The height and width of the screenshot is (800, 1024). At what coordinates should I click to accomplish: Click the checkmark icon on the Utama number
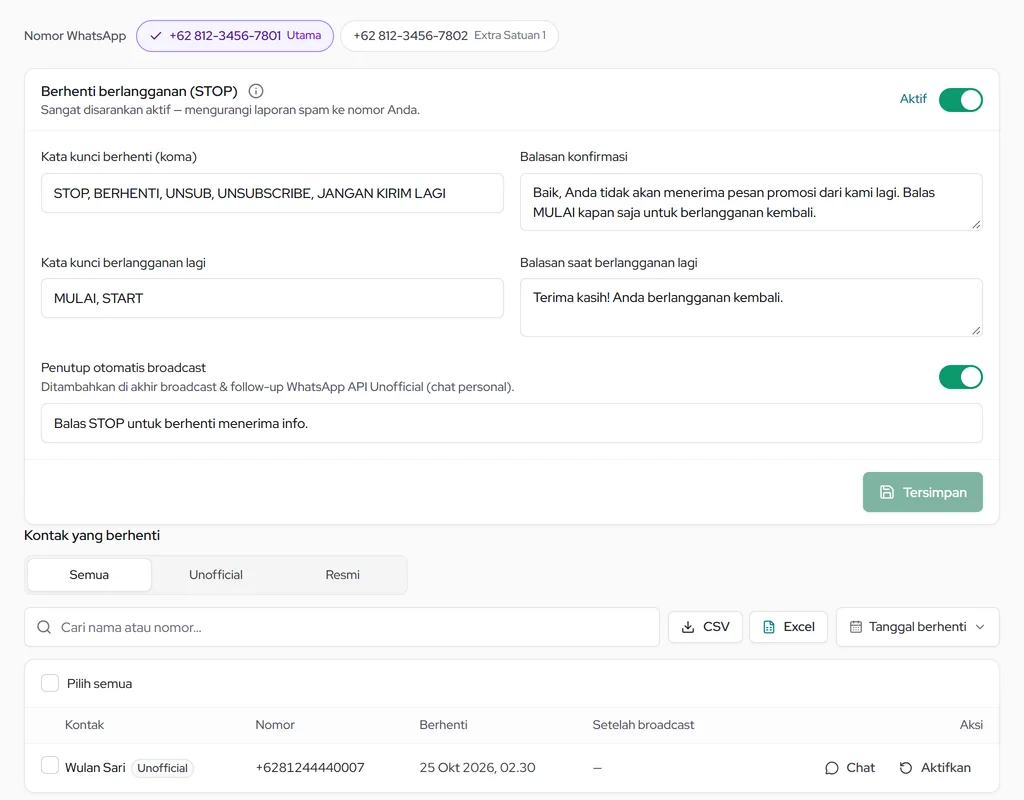coord(155,36)
